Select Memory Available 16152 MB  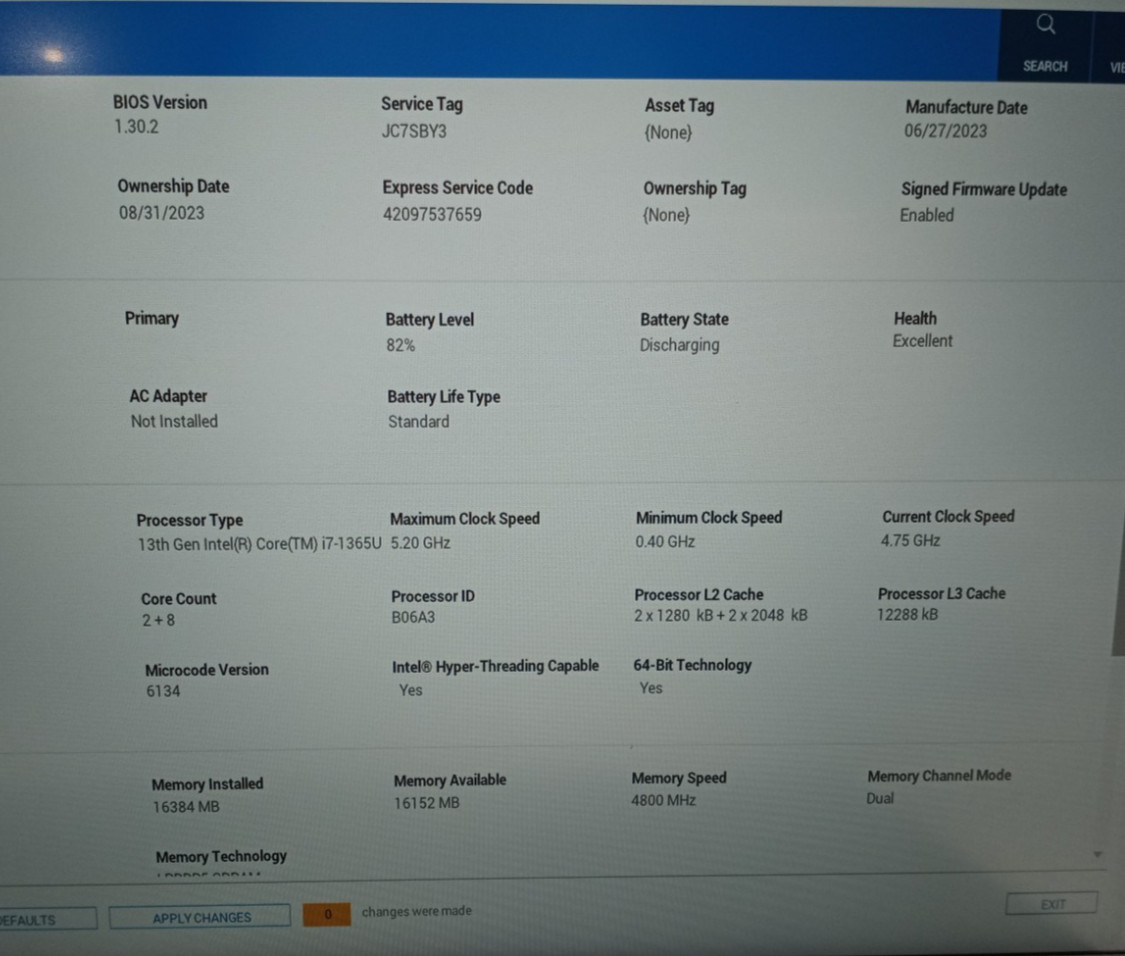426,803
